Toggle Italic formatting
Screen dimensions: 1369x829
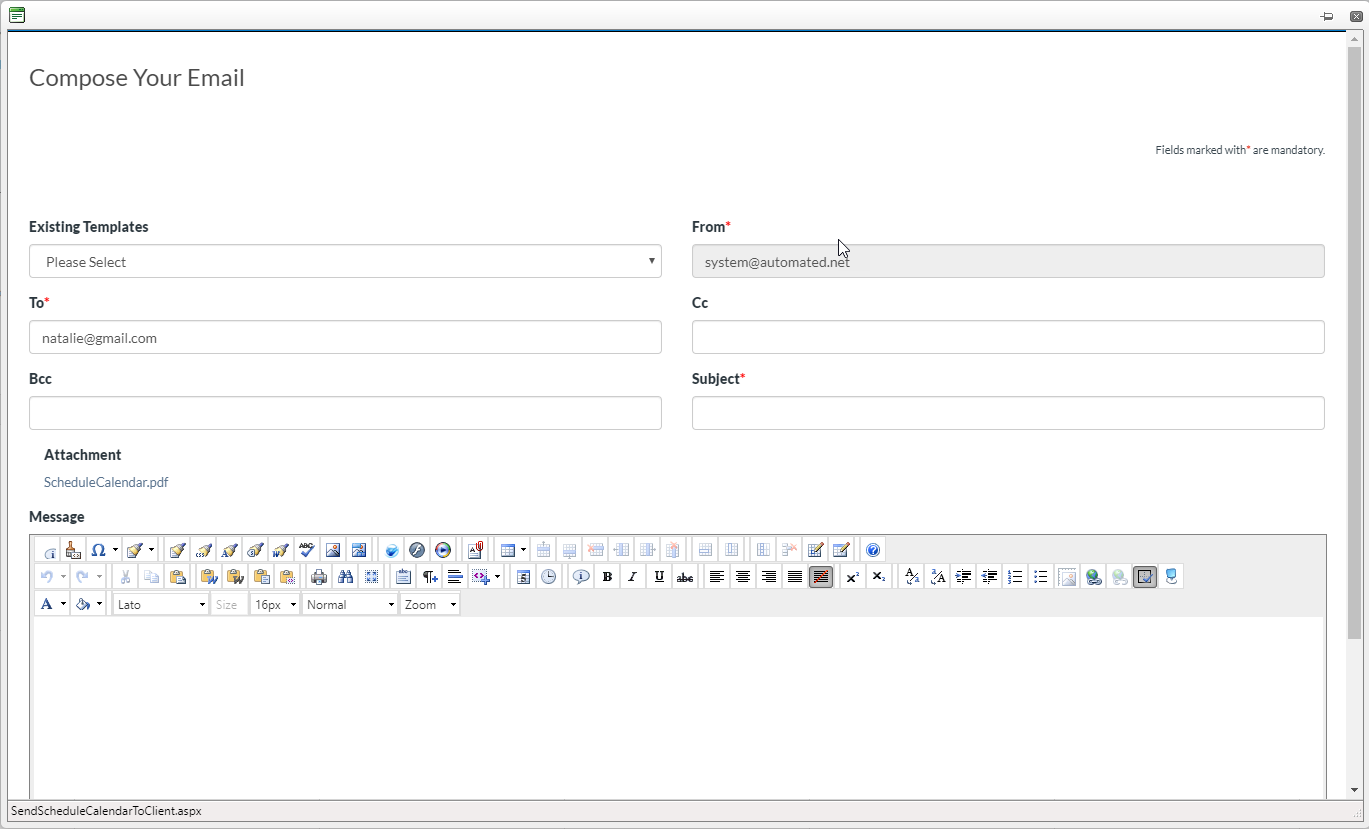(x=633, y=577)
